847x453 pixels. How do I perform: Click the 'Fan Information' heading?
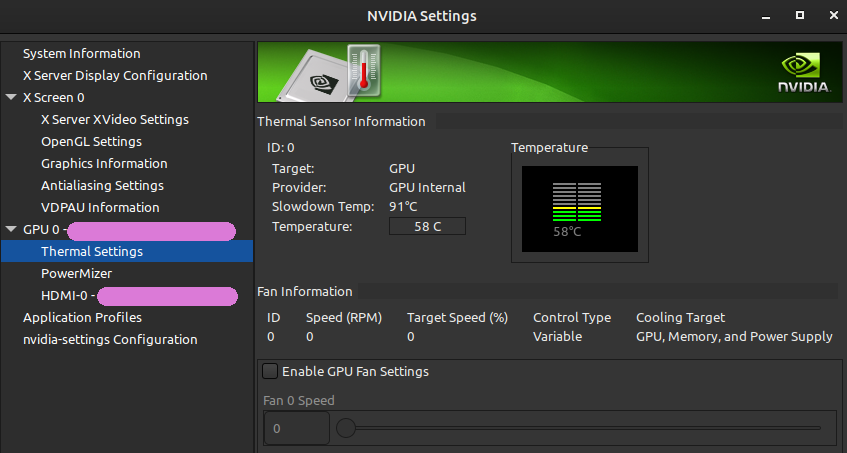pyautogui.click(x=305, y=292)
